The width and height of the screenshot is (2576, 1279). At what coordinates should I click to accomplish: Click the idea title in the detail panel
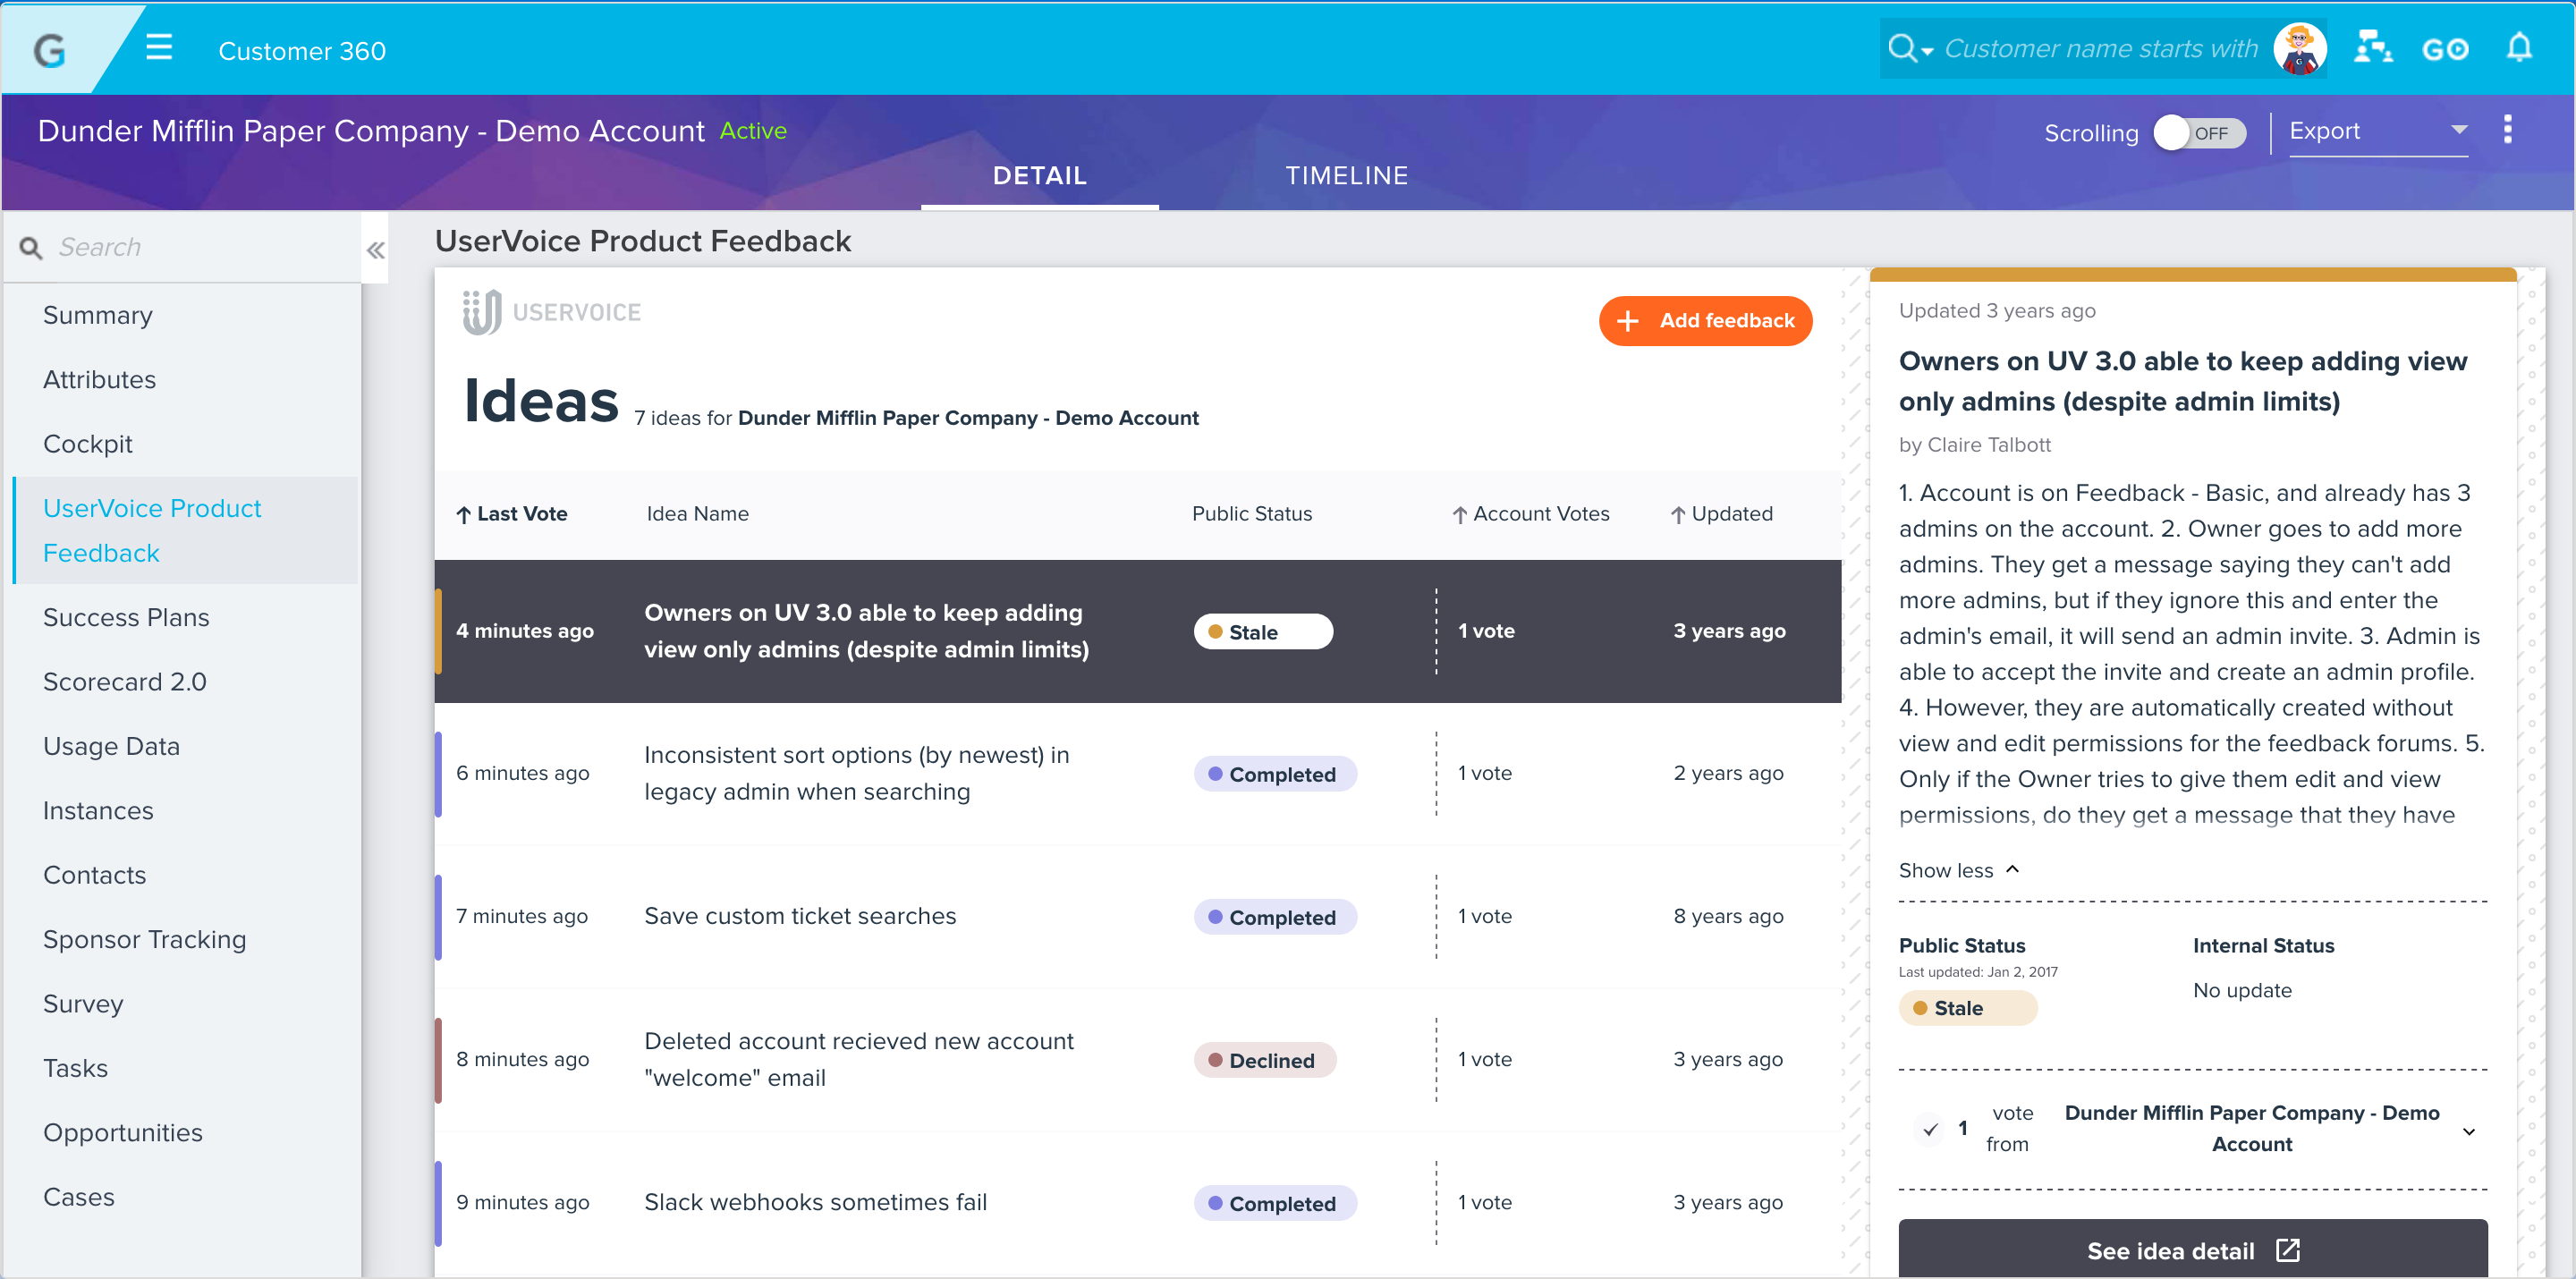(x=2182, y=381)
